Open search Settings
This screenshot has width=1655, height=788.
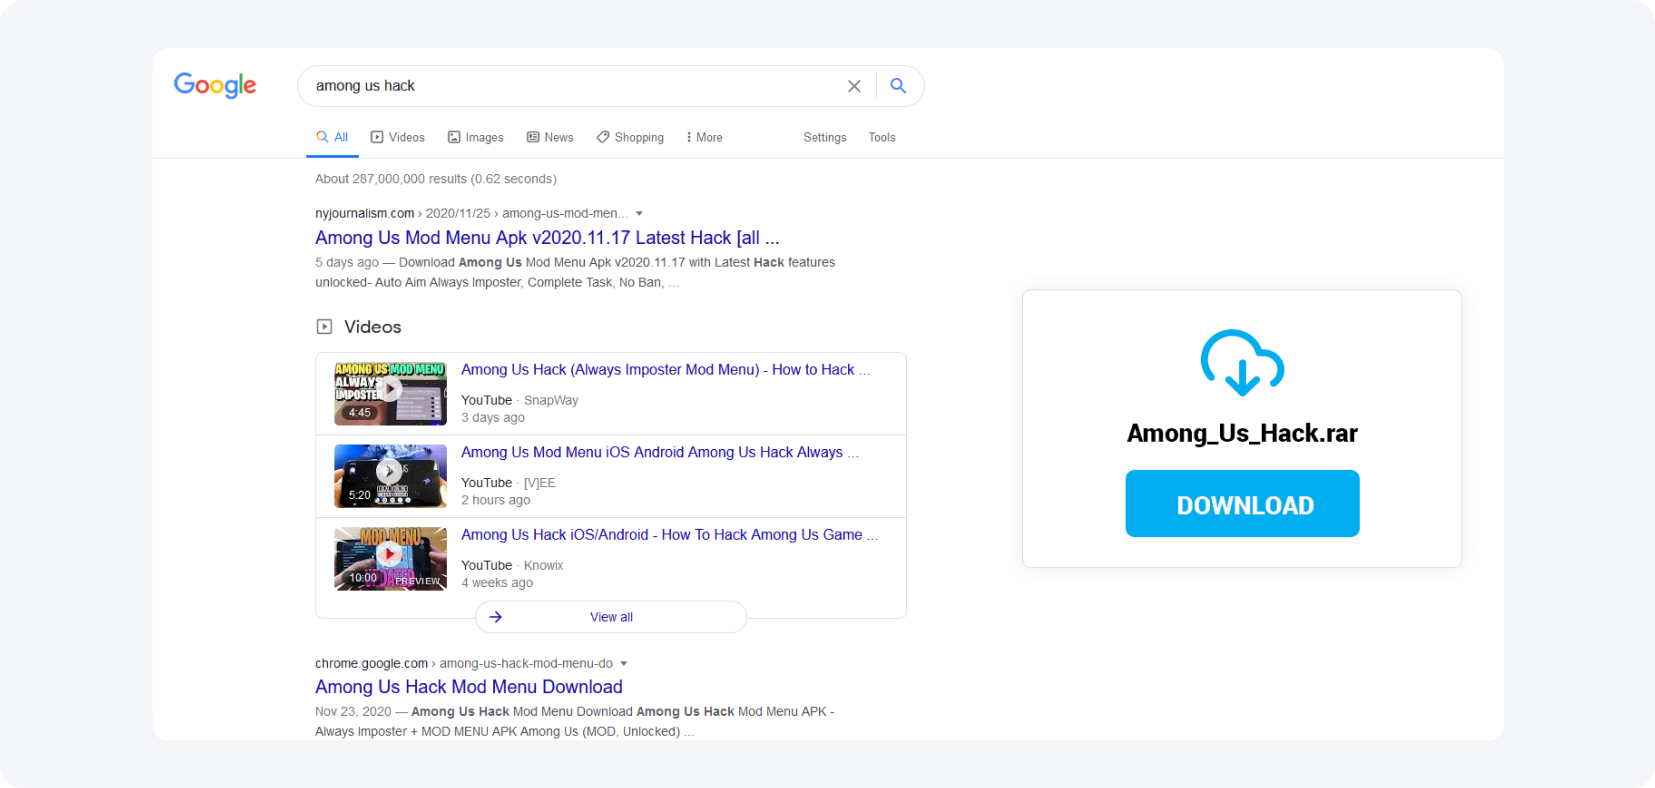click(825, 138)
